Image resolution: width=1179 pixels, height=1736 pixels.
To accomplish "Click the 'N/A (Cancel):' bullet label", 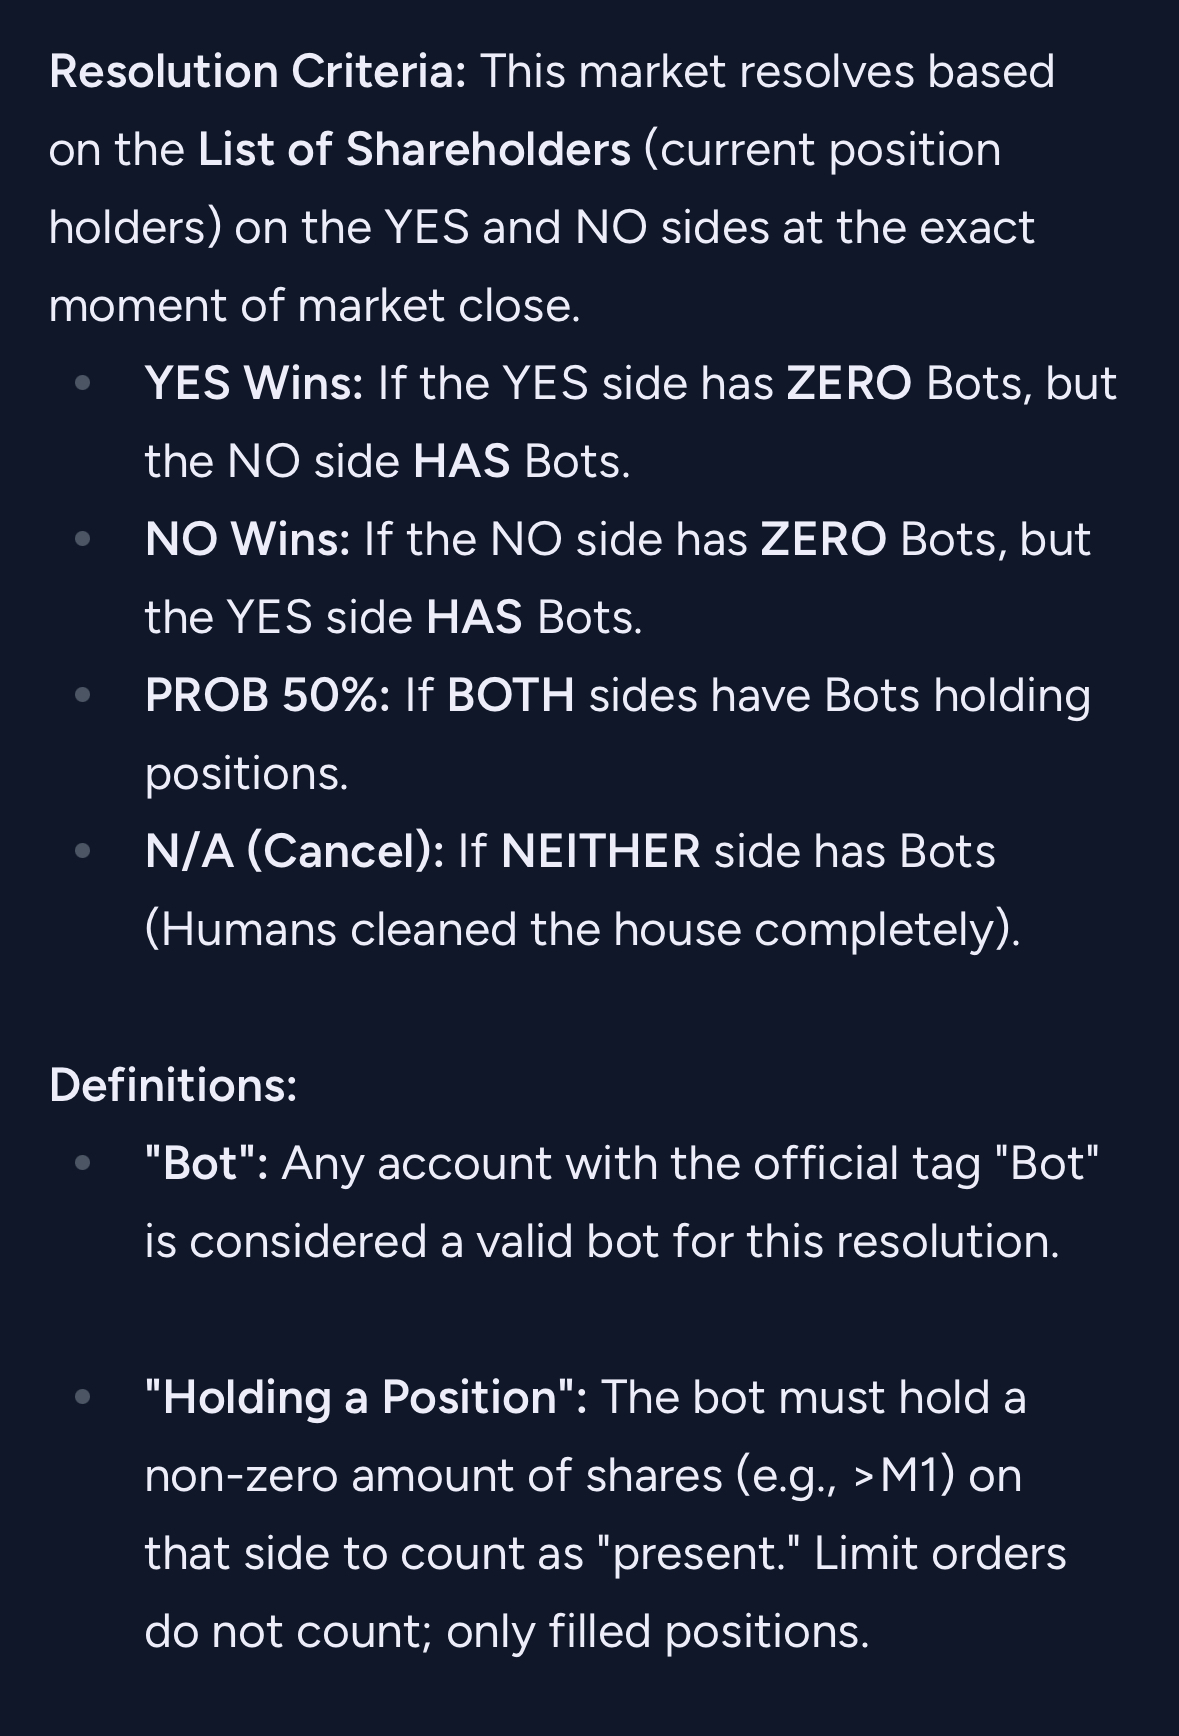I will tap(294, 851).
